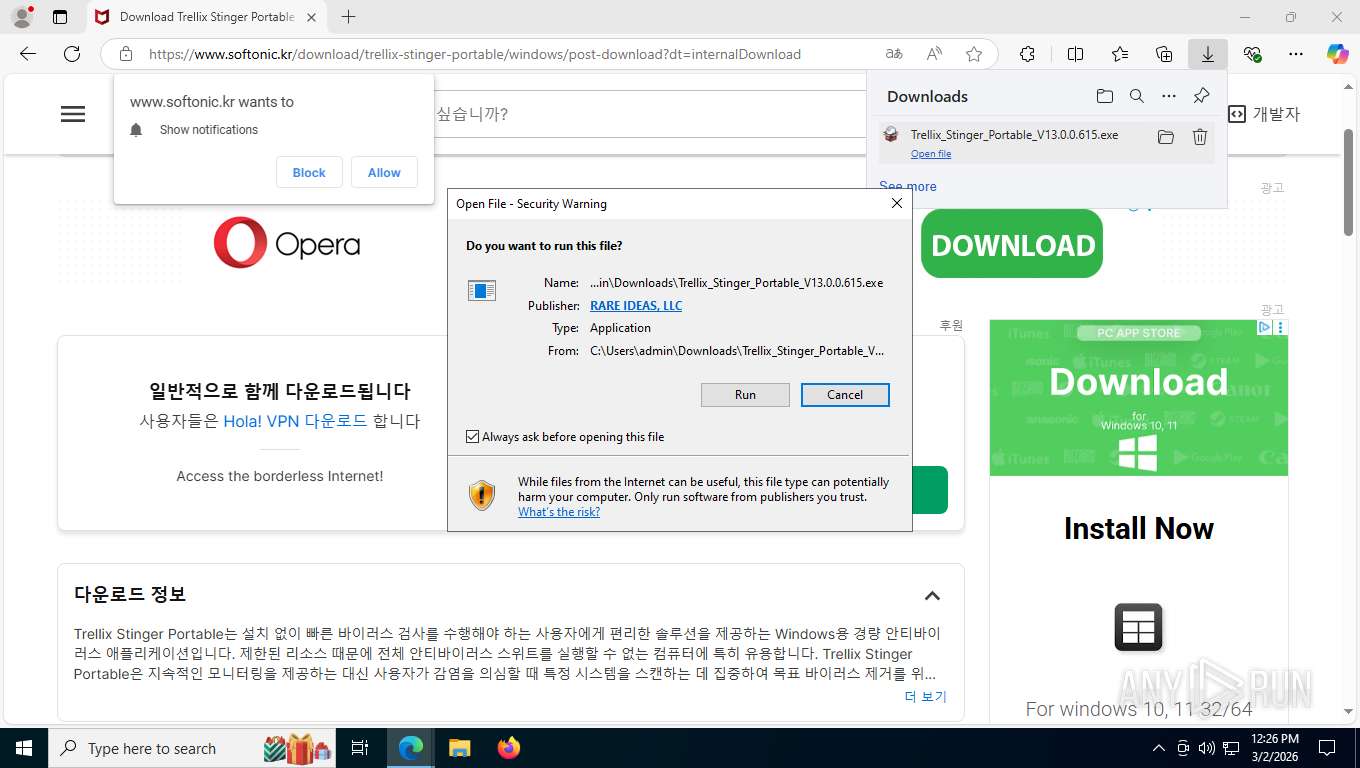Viewport: 1360px width, 768px height.
Task: Open the volume control in tray
Action: pyautogui.click(x=1207, y=748)
